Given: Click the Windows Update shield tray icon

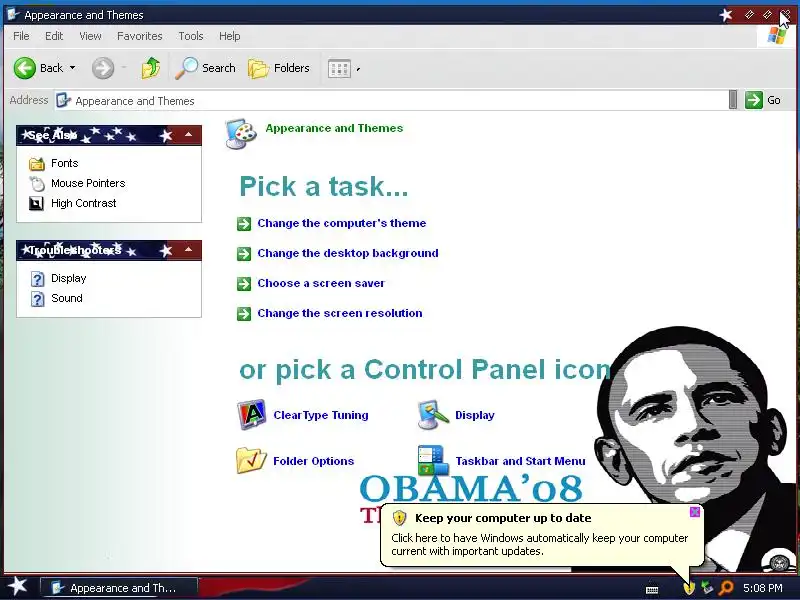Looking at the screenshot, I should click(x=689, y=588).
